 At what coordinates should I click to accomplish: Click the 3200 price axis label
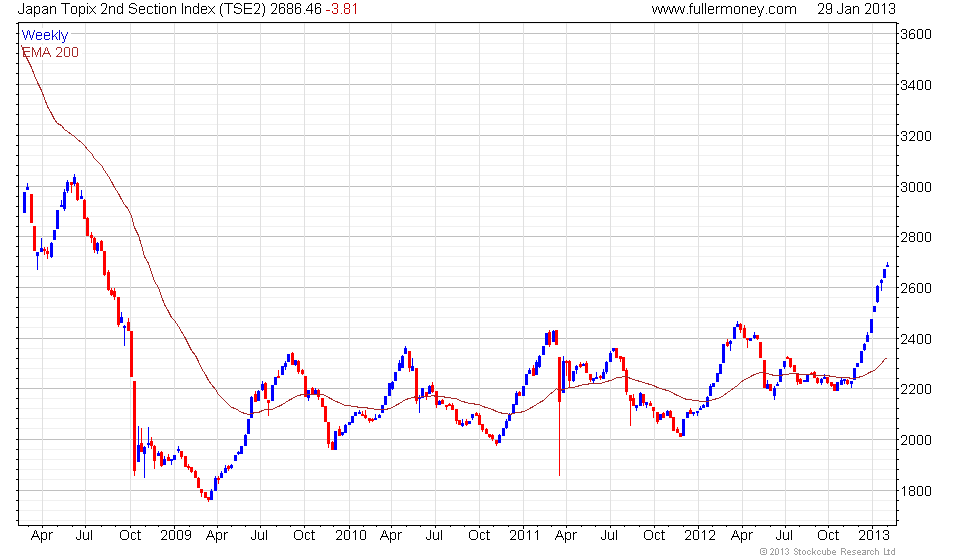coord(916,136)
